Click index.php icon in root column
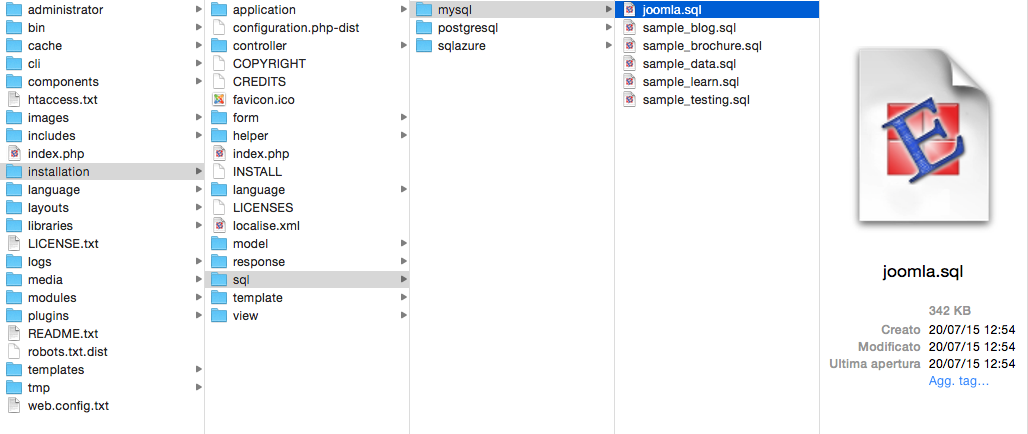Viewport: 1028px width, 434px height. [x=14, y=153]
